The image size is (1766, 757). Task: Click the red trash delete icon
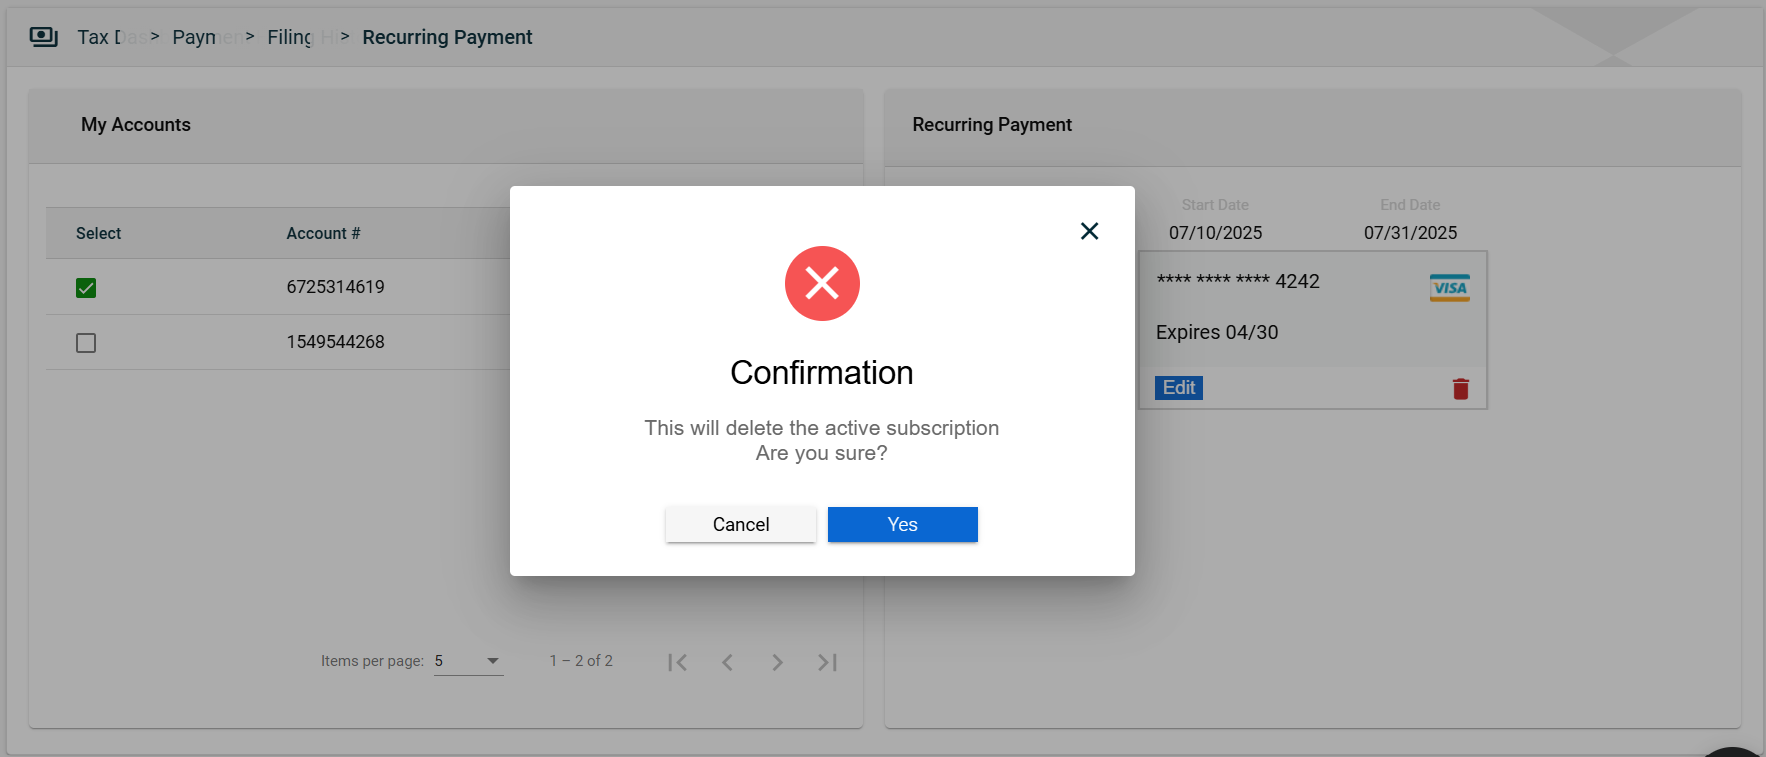click(1460, 389)
